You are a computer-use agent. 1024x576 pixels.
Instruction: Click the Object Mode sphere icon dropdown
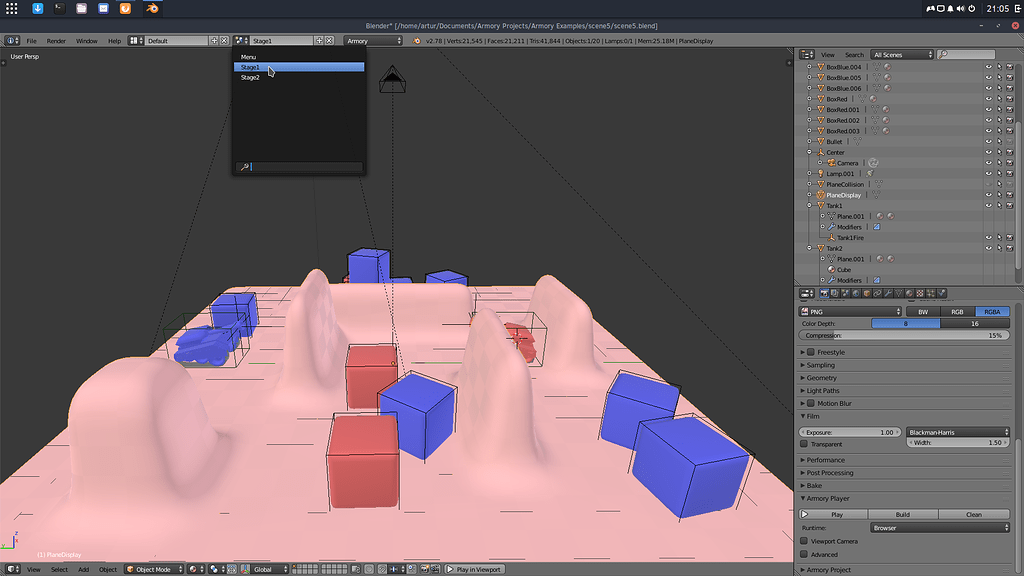pos(153,568)
